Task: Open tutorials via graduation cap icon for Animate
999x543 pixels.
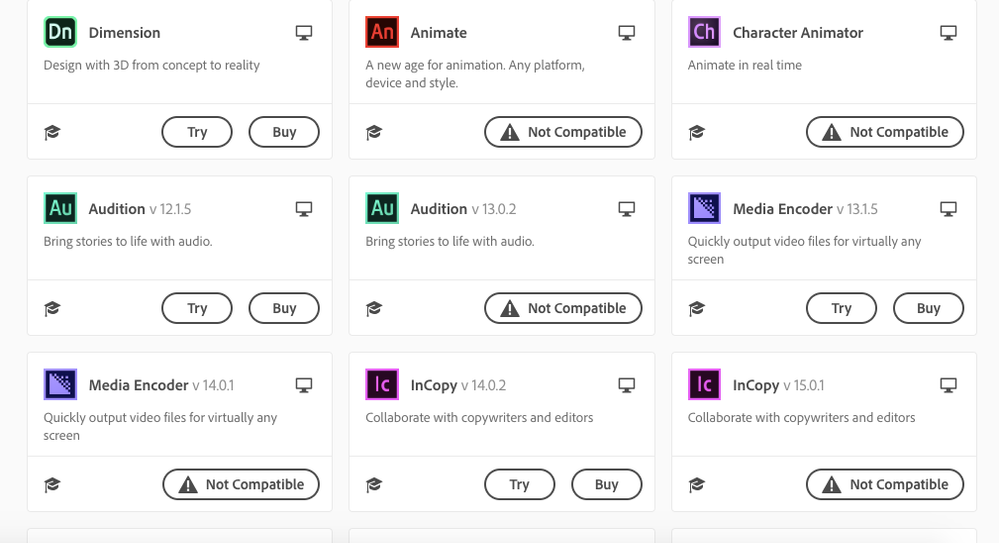Action: pos(373,133)
